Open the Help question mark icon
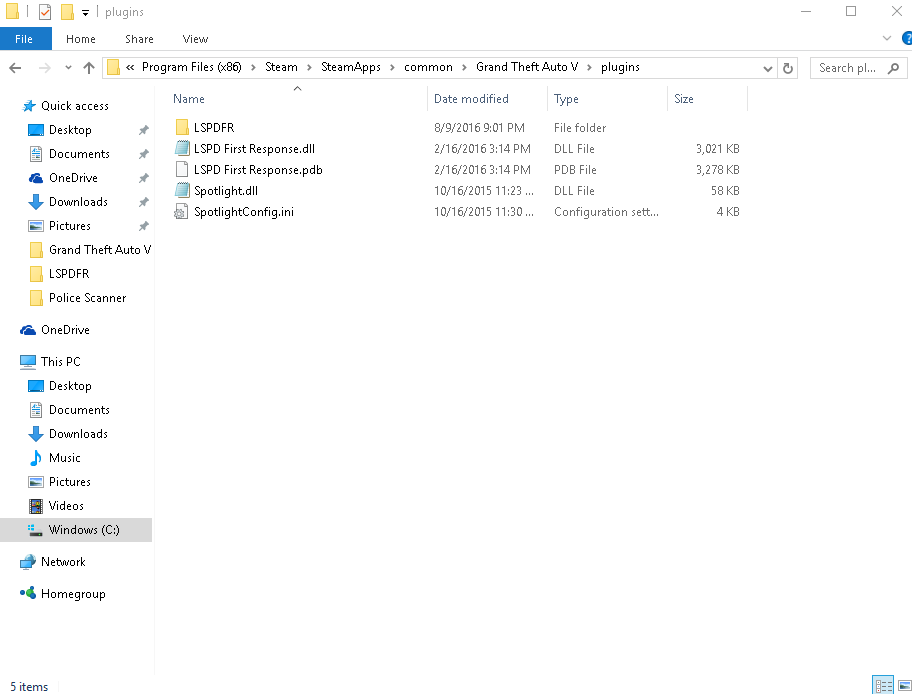912x694 pixels. pyautogui.click(x=906, y=38)
